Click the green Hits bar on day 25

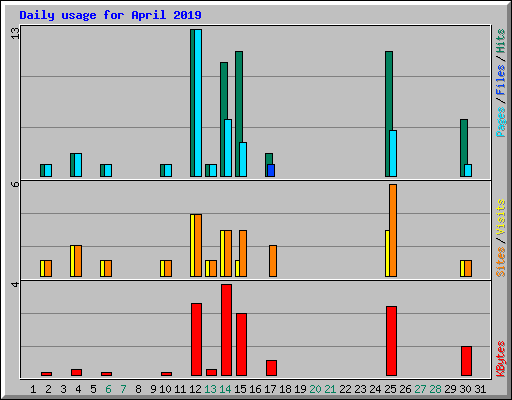(x=388, y=114)
